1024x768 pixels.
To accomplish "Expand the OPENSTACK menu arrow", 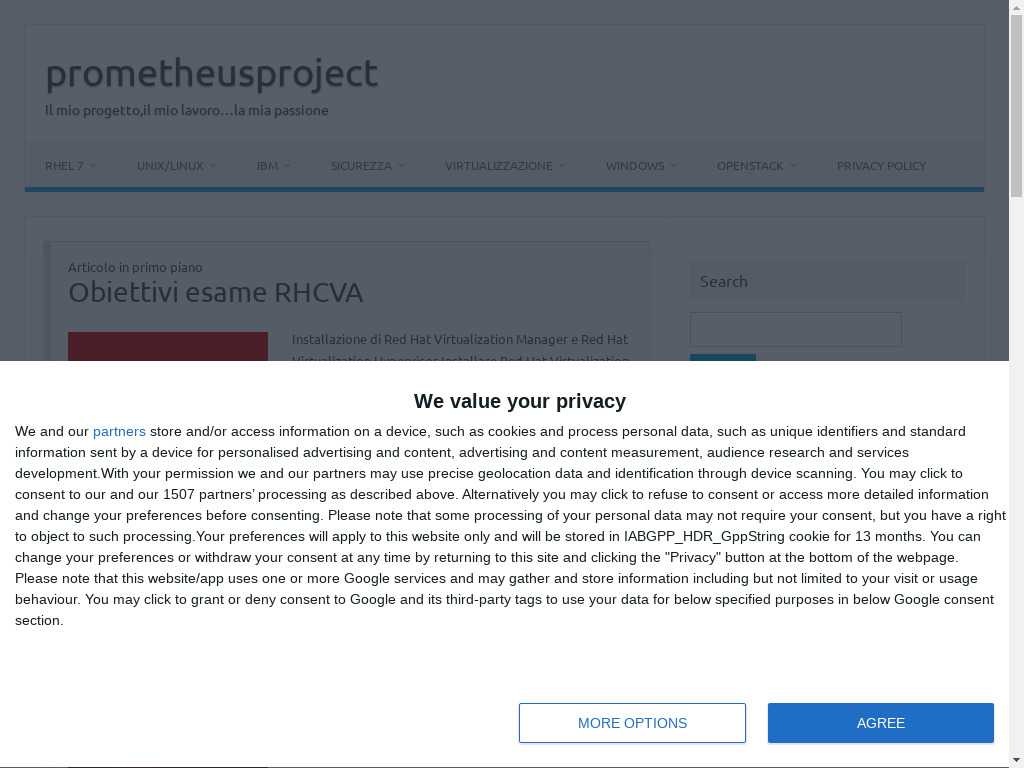I will tap(793, 166).
